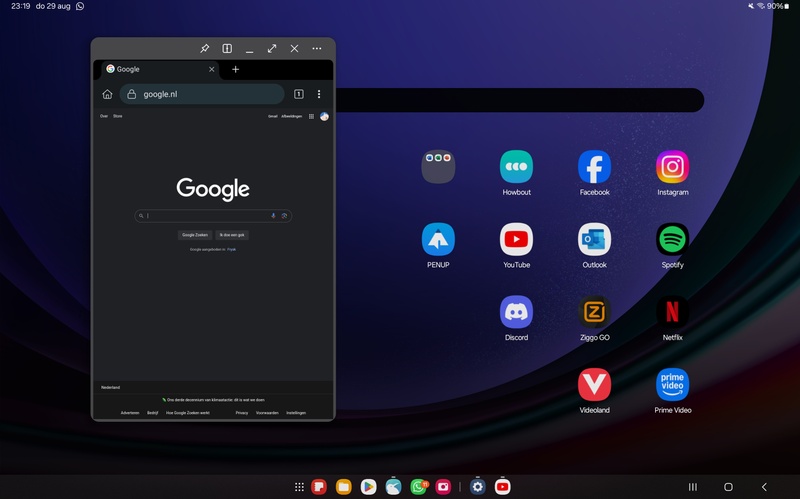800x499 pixels.
Task: Open WhatsApp from the taskbar
Action: 418,487
